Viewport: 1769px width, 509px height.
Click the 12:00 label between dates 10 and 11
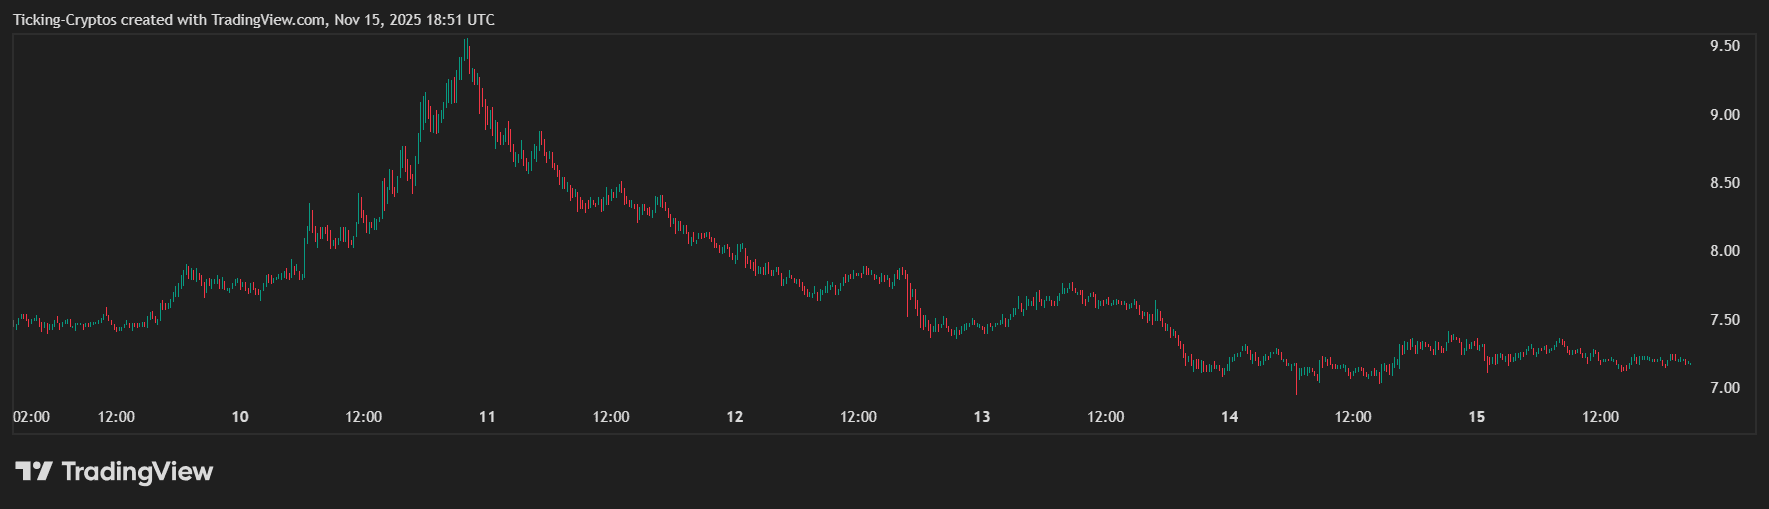[x=364, y=417]
